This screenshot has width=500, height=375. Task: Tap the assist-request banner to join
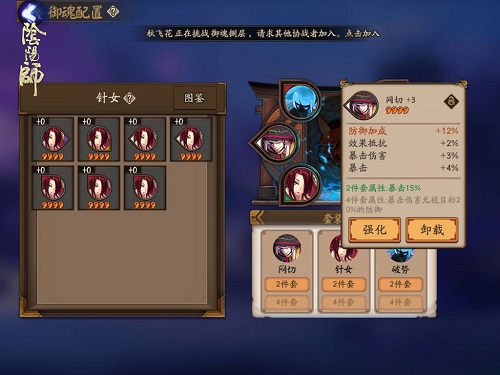pyautogui.click(x=263, y=33)
